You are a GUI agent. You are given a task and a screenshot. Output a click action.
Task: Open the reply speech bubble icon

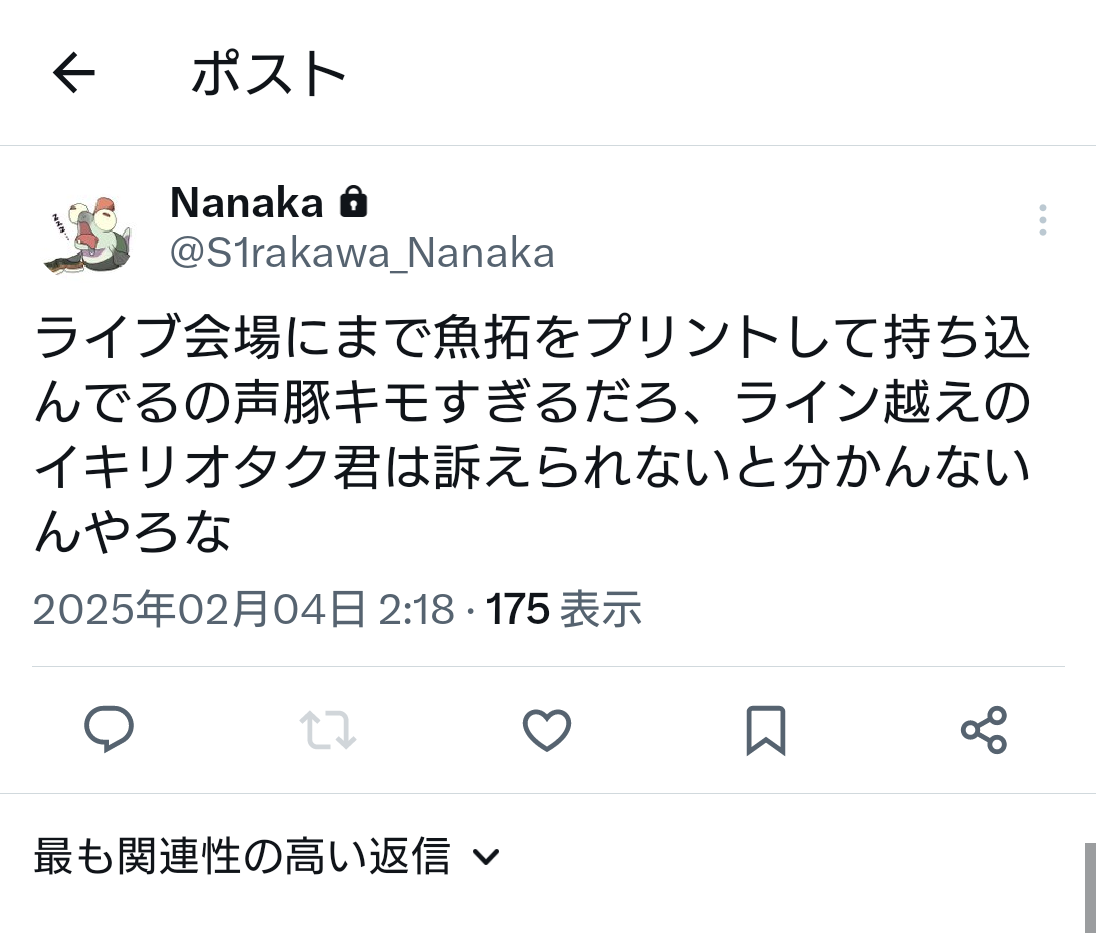click(x=109, y=729)
